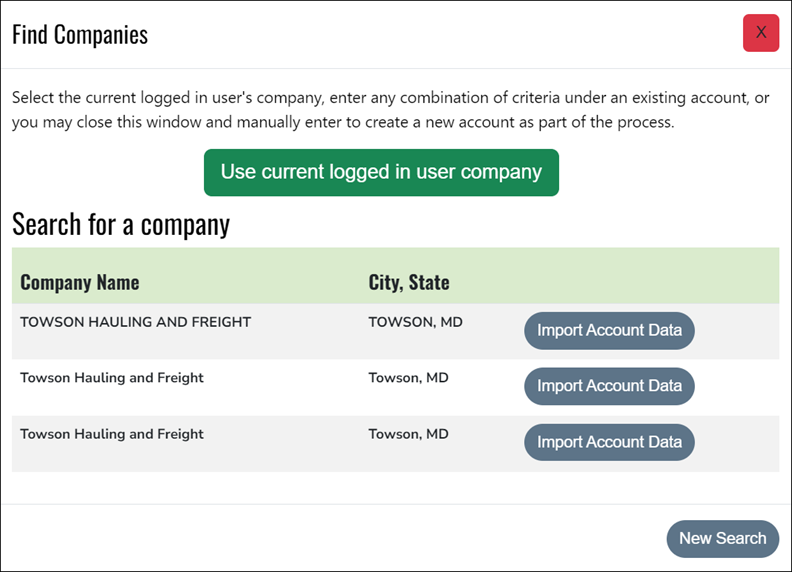Click the City, State column header

pyautogui.click(x=409, y=282)
